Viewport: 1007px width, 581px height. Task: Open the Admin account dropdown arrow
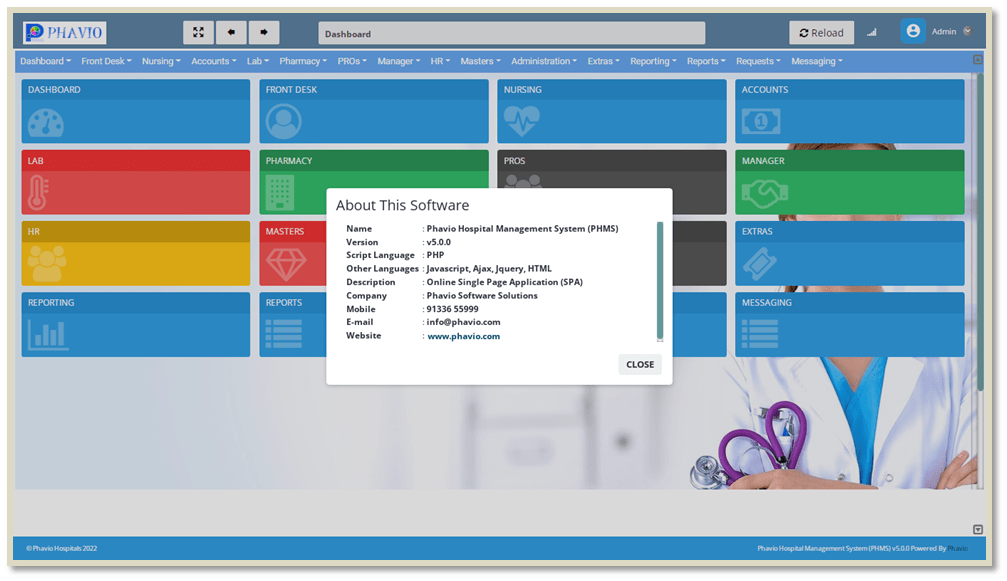coord(968,31)
